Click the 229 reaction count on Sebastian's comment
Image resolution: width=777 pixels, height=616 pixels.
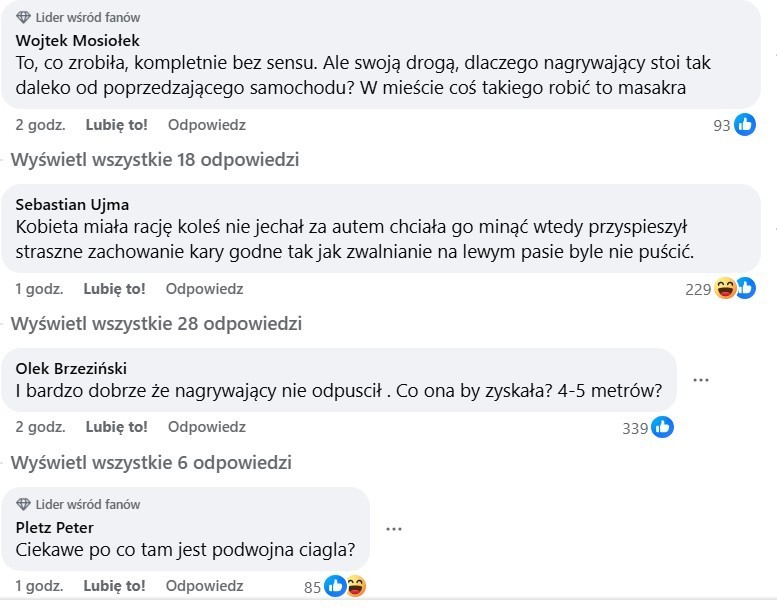click(697, 289)
